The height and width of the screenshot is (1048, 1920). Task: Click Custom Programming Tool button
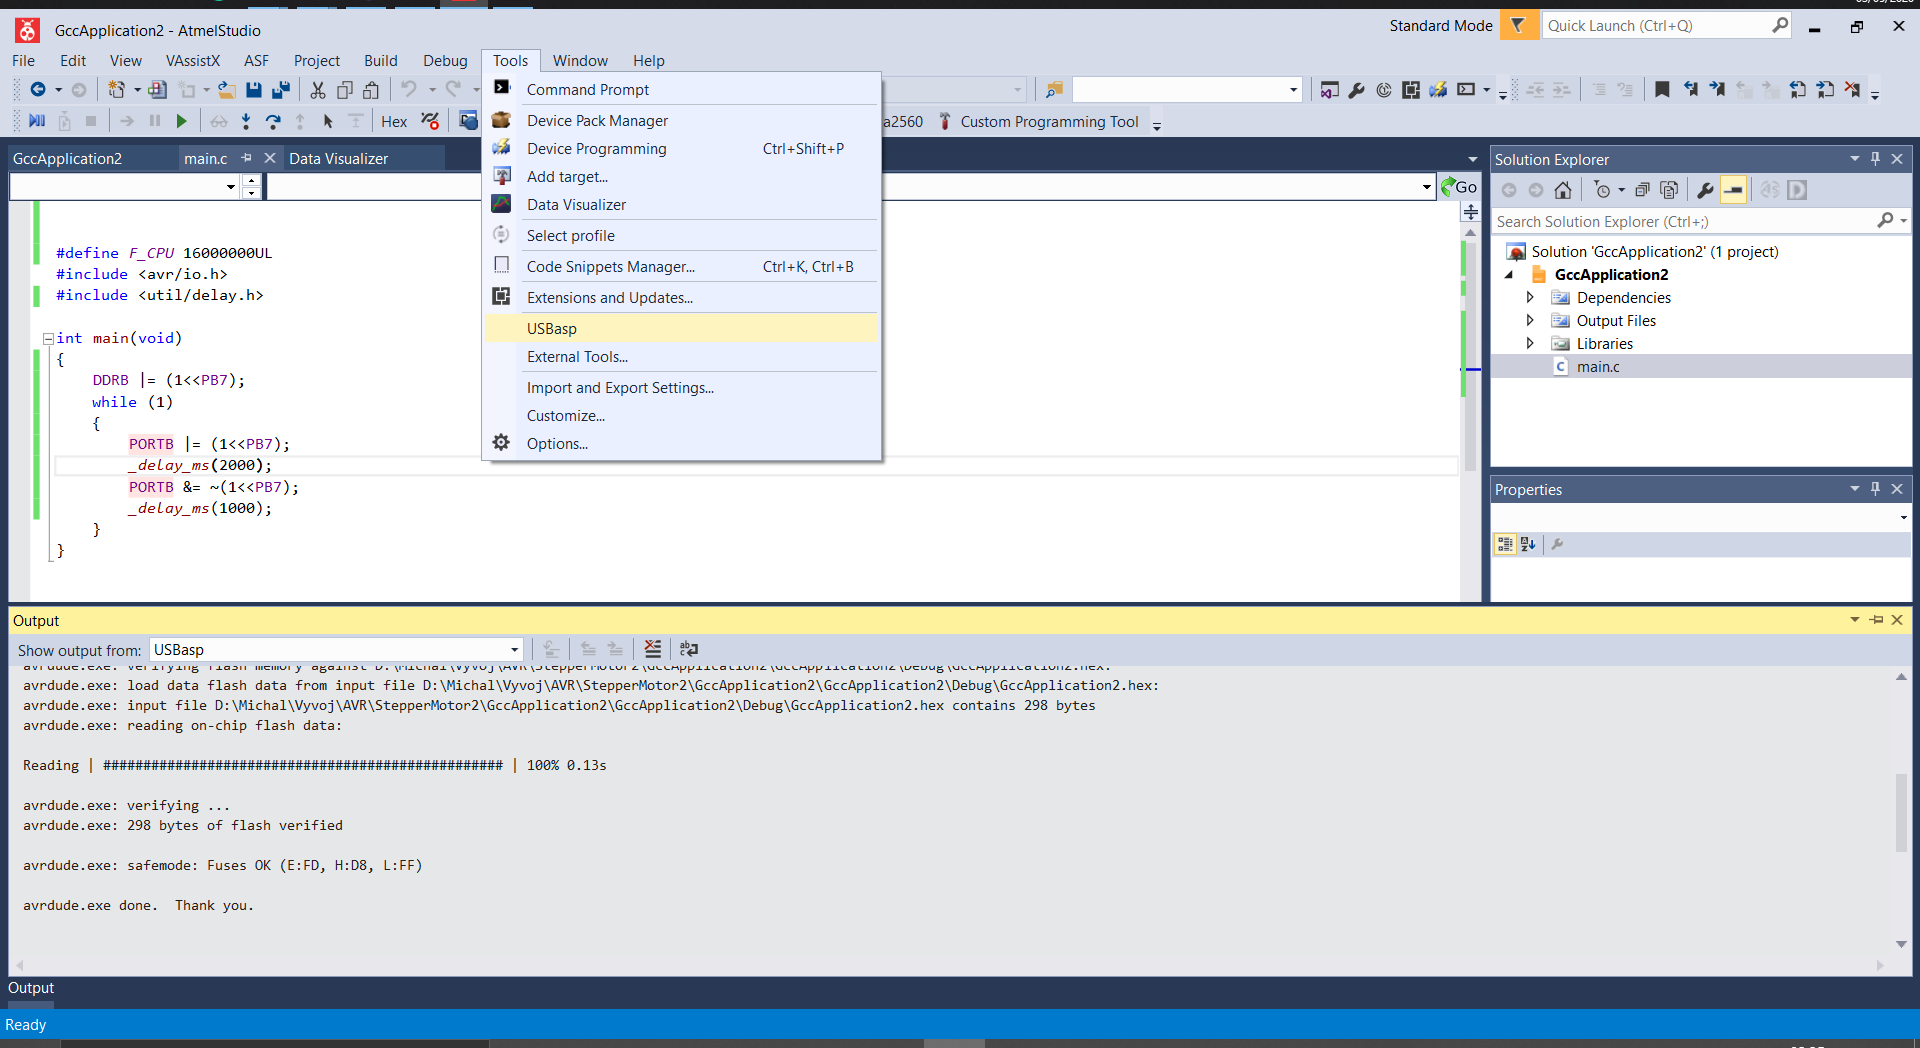click(x=1049, y=122)
